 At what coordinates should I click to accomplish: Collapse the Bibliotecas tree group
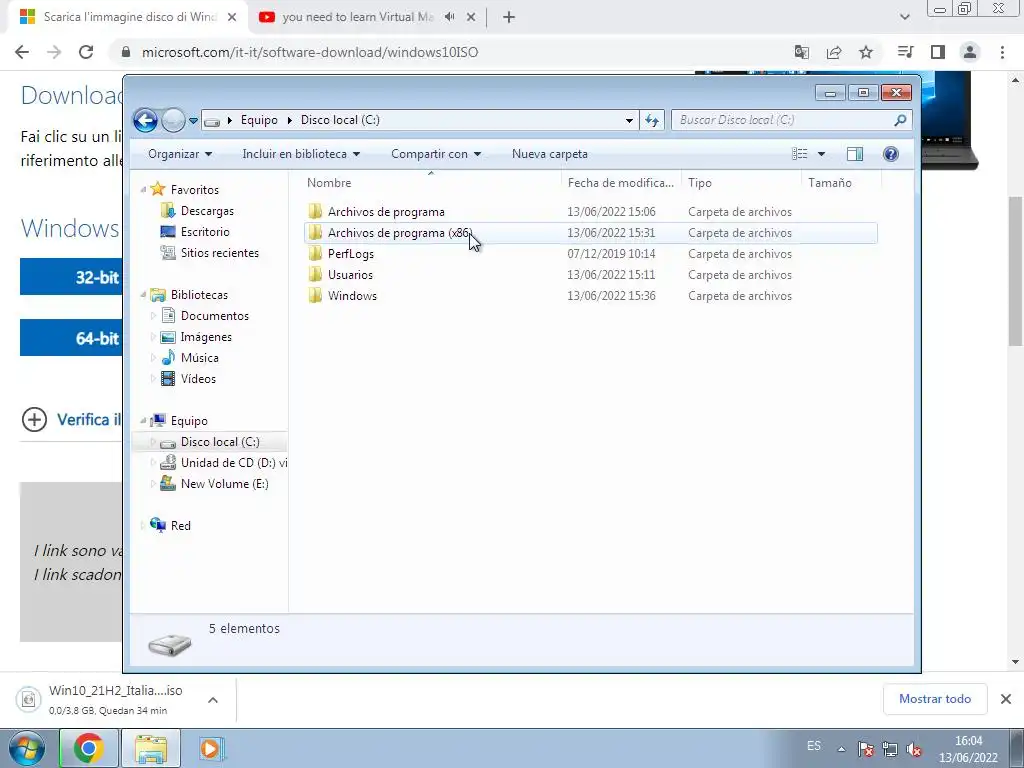coord(143,295)
